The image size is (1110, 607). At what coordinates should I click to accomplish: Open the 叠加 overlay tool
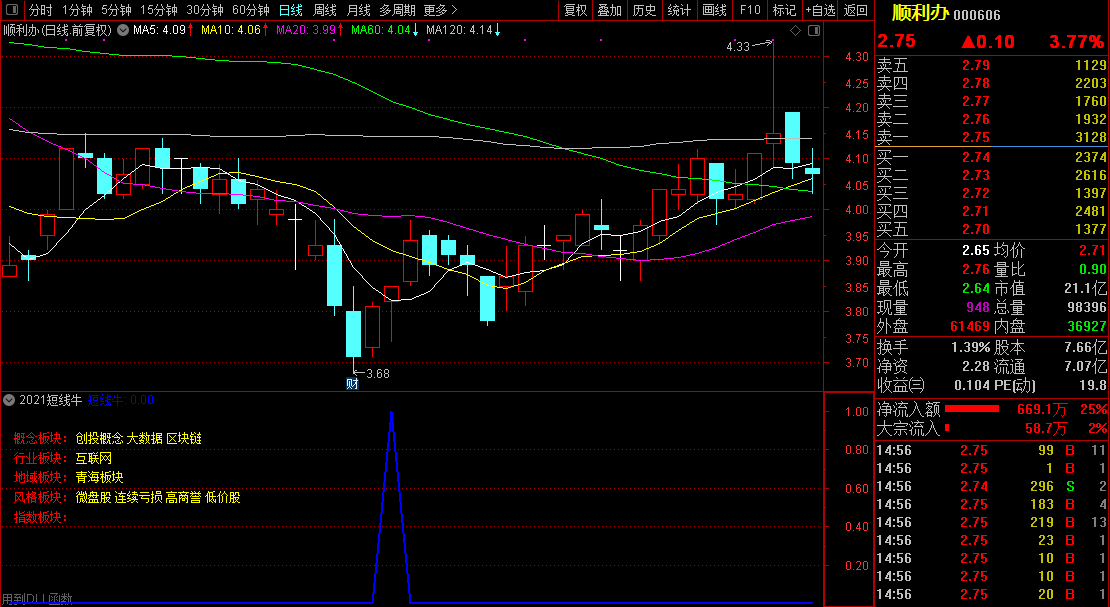point(610,10)
